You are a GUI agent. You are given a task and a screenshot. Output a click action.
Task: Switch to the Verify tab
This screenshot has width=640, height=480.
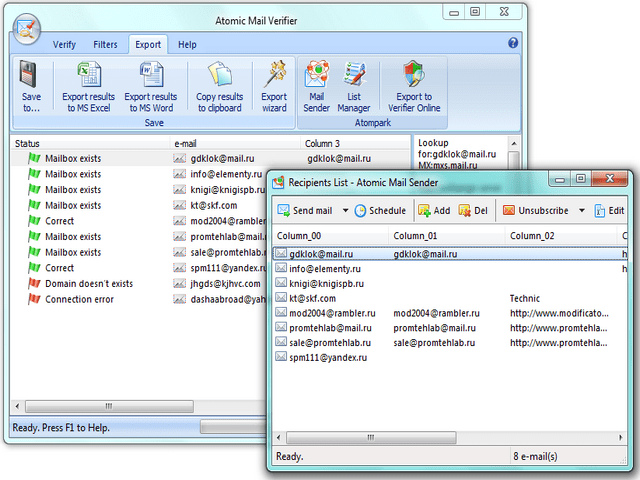click(x=64, y=45)
